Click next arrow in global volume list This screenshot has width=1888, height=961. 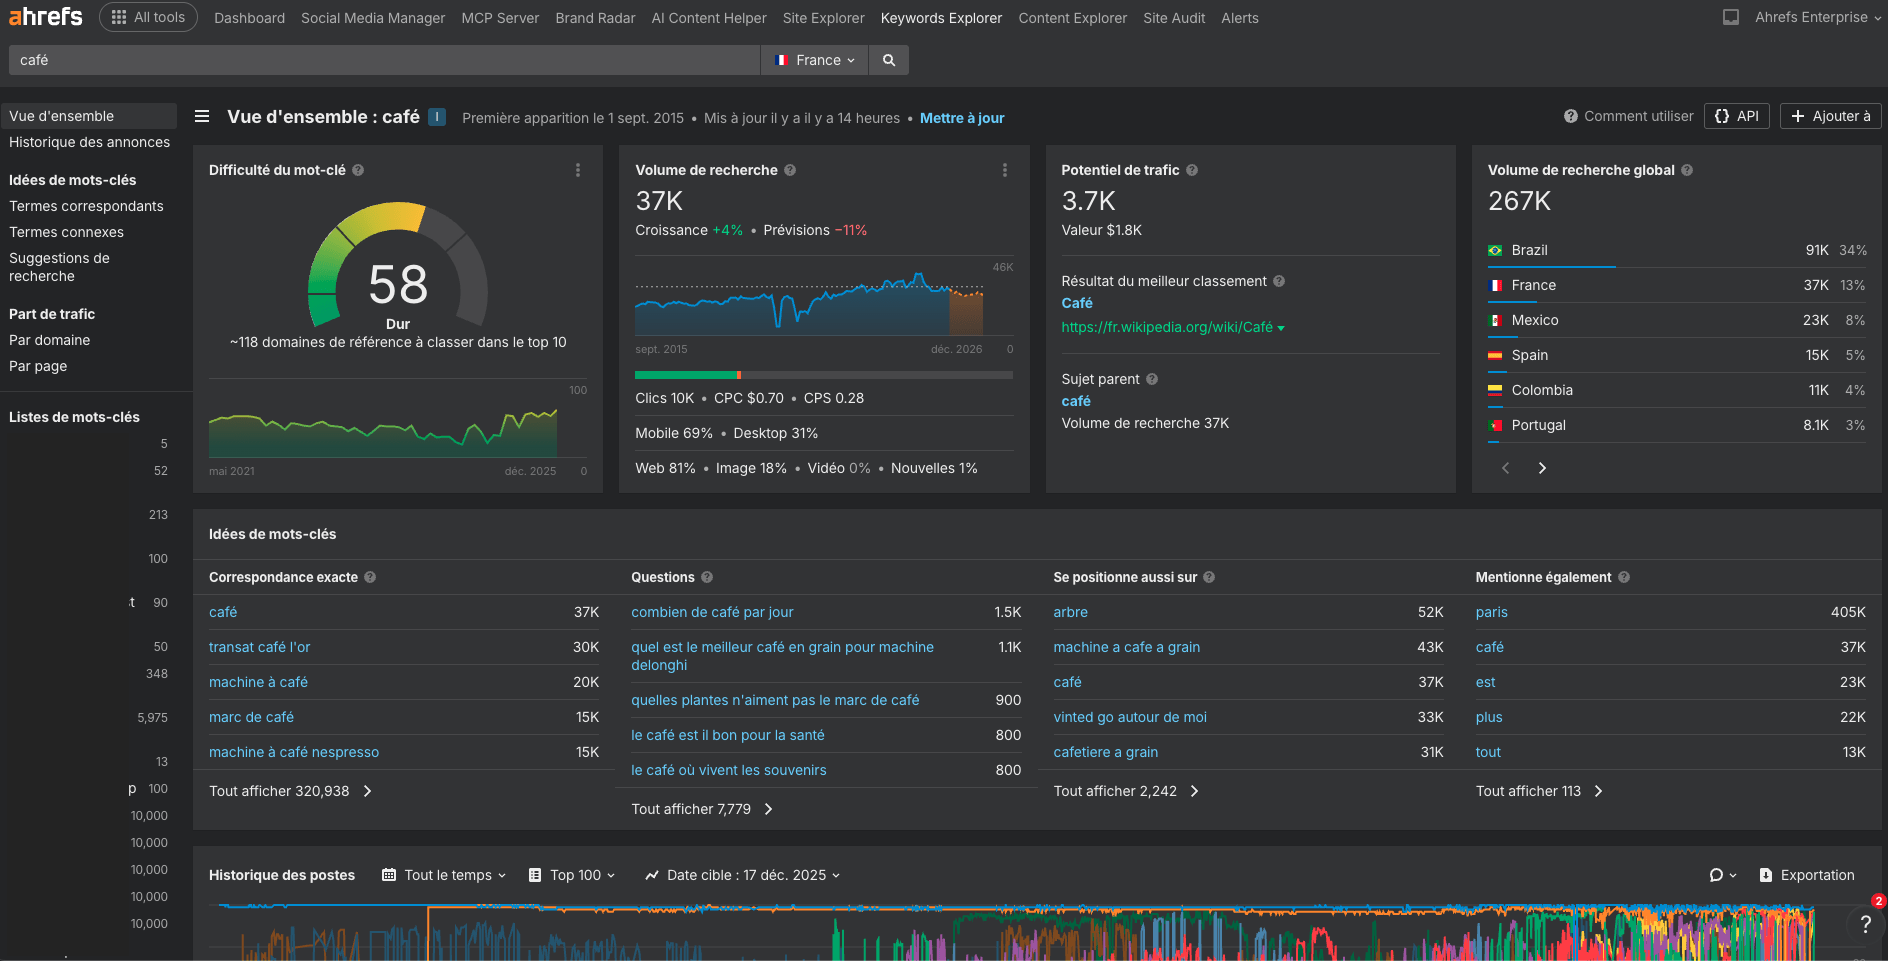tap(1542, 468)
